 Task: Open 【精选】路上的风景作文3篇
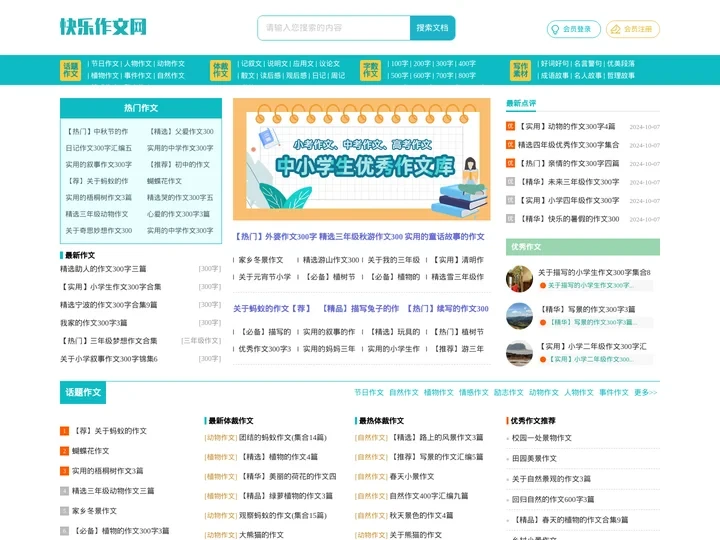(436, 438)
